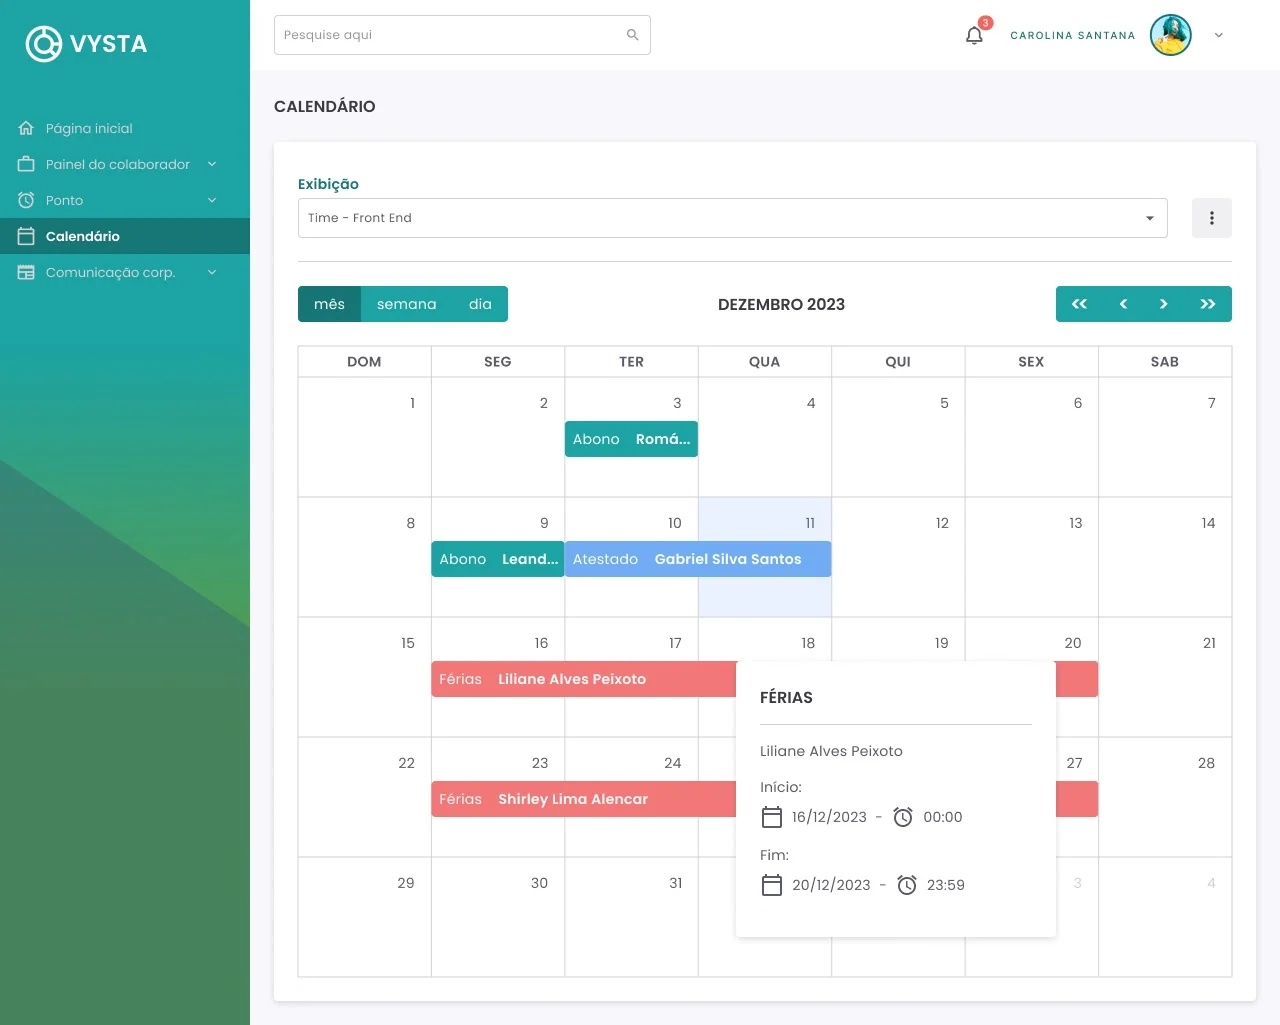Viewport: 1280px width, 1025px height.
Task: Expand Comunicação corp. chevron
Action: (x=212, y=272)
